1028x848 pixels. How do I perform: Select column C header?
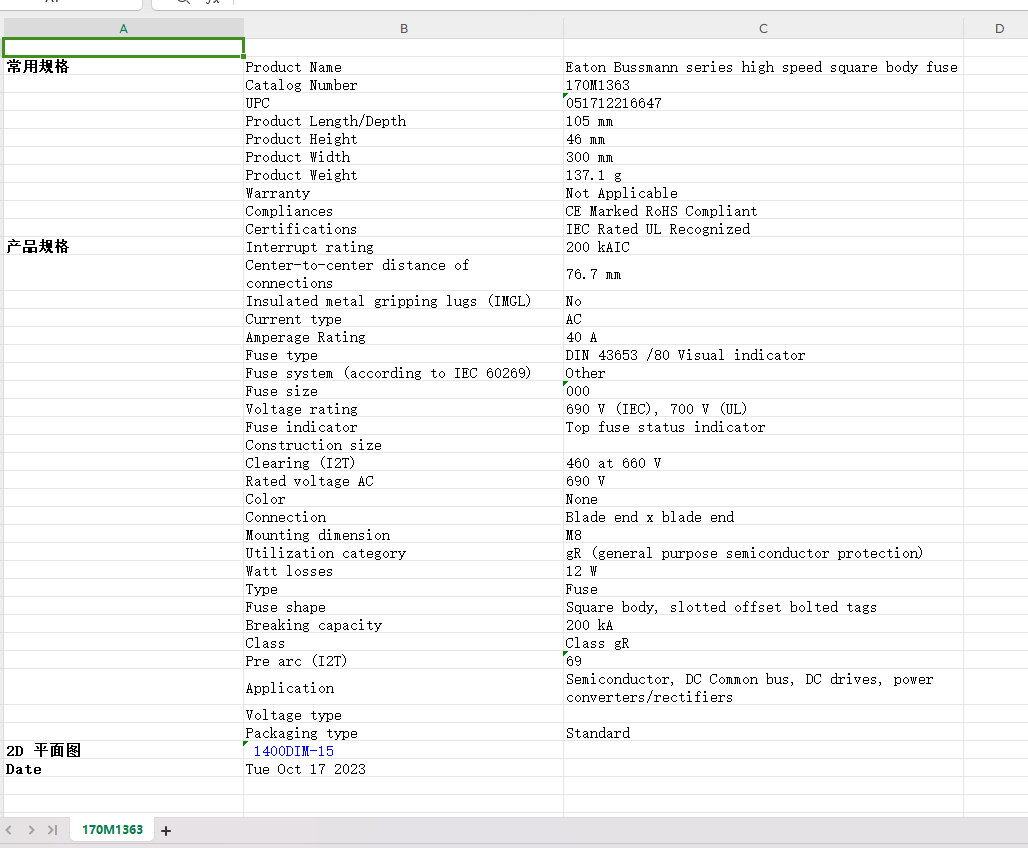click(x=763, y=28)
